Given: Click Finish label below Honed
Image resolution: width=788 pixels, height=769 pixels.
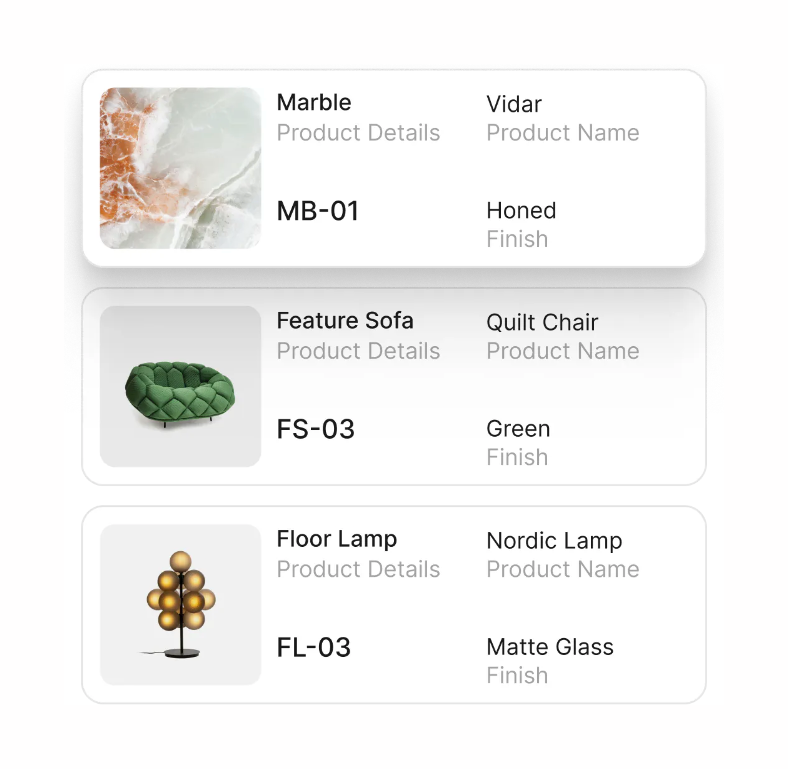Looking at the screenshot, I should point(517,239).
